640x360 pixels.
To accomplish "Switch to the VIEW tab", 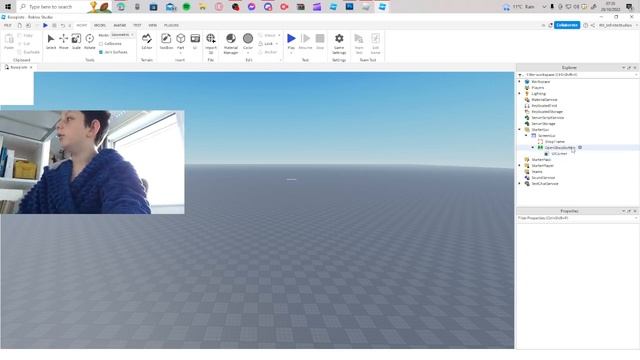I will 153,25.
